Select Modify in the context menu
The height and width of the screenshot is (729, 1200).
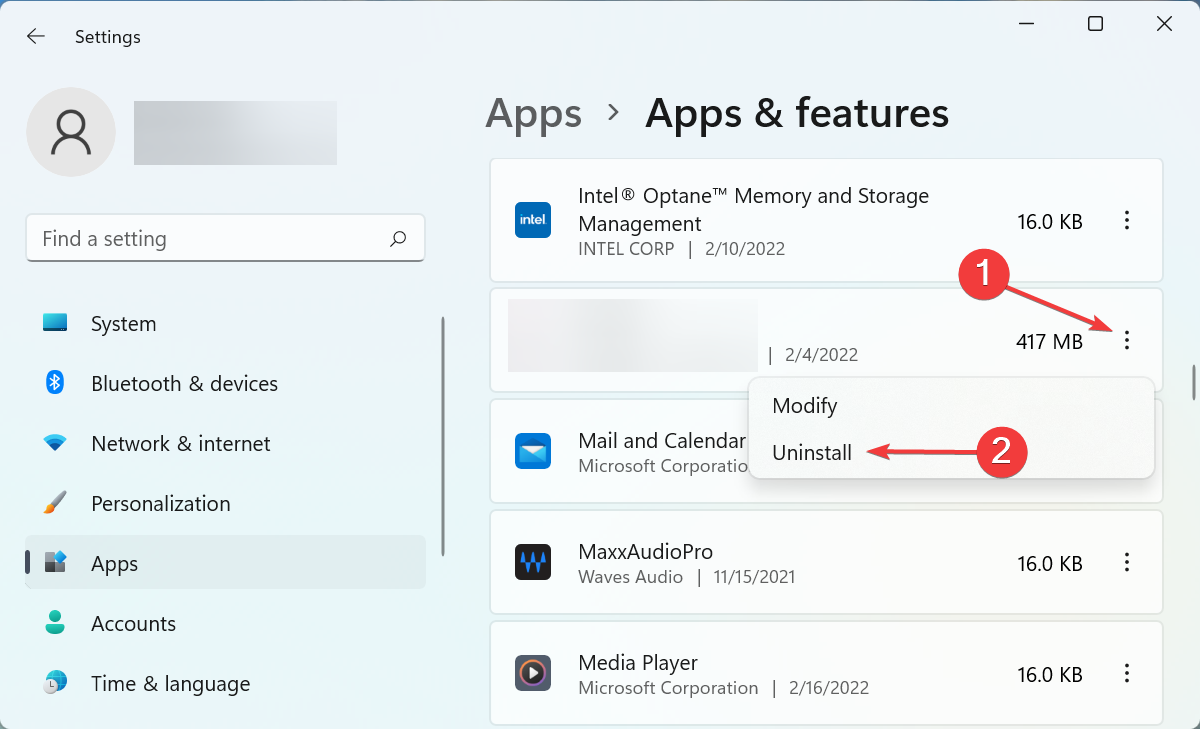click(x=805, y=406)
